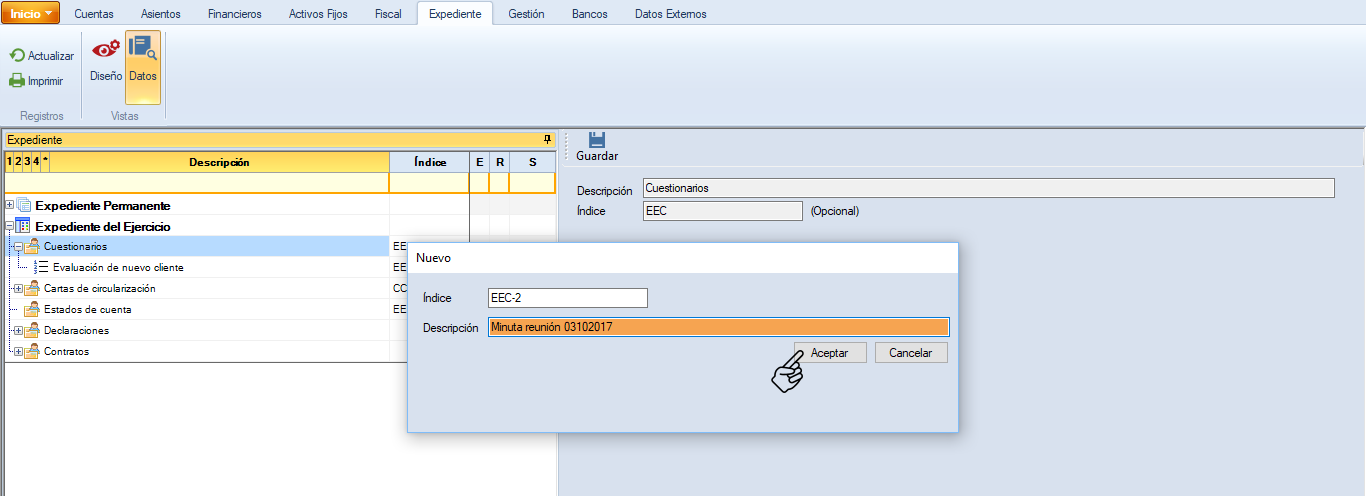Switch to the Bancos tab

589,14
